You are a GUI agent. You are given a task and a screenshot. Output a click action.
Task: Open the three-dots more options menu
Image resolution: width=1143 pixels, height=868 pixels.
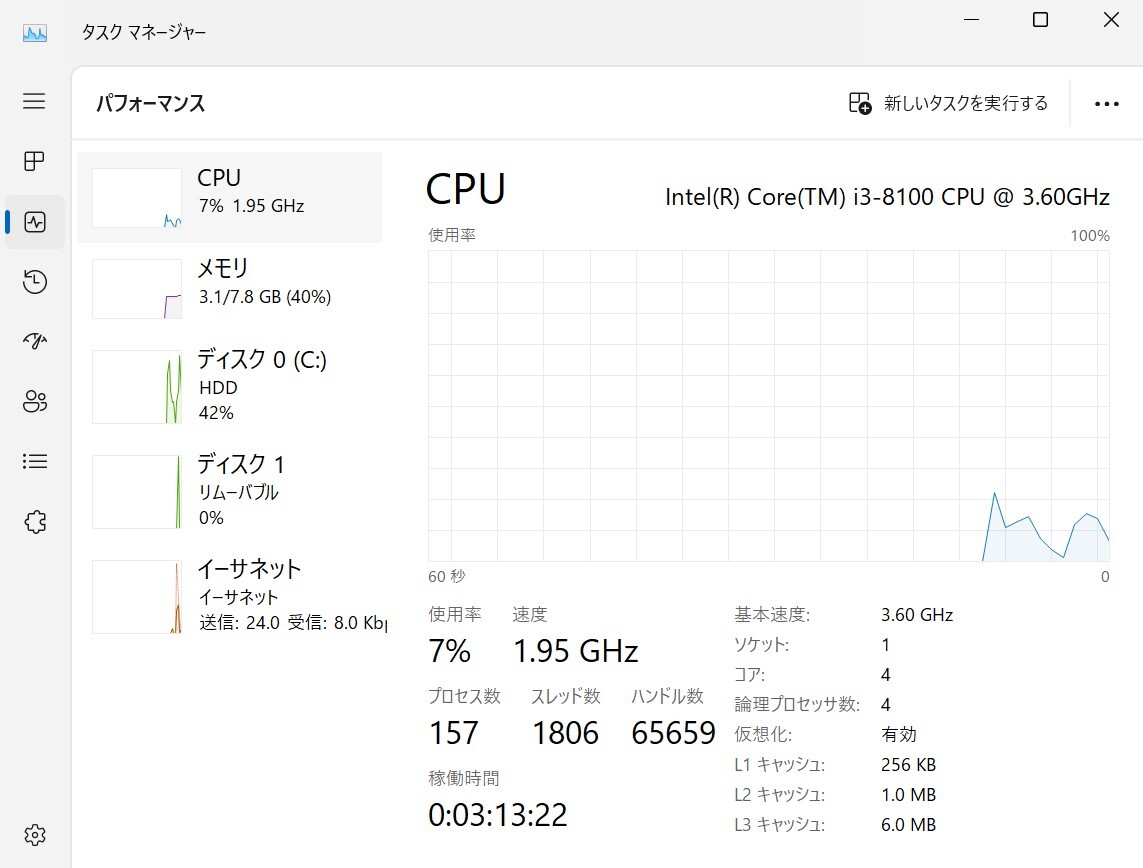pyautogui.click(x=1106, y=104)
